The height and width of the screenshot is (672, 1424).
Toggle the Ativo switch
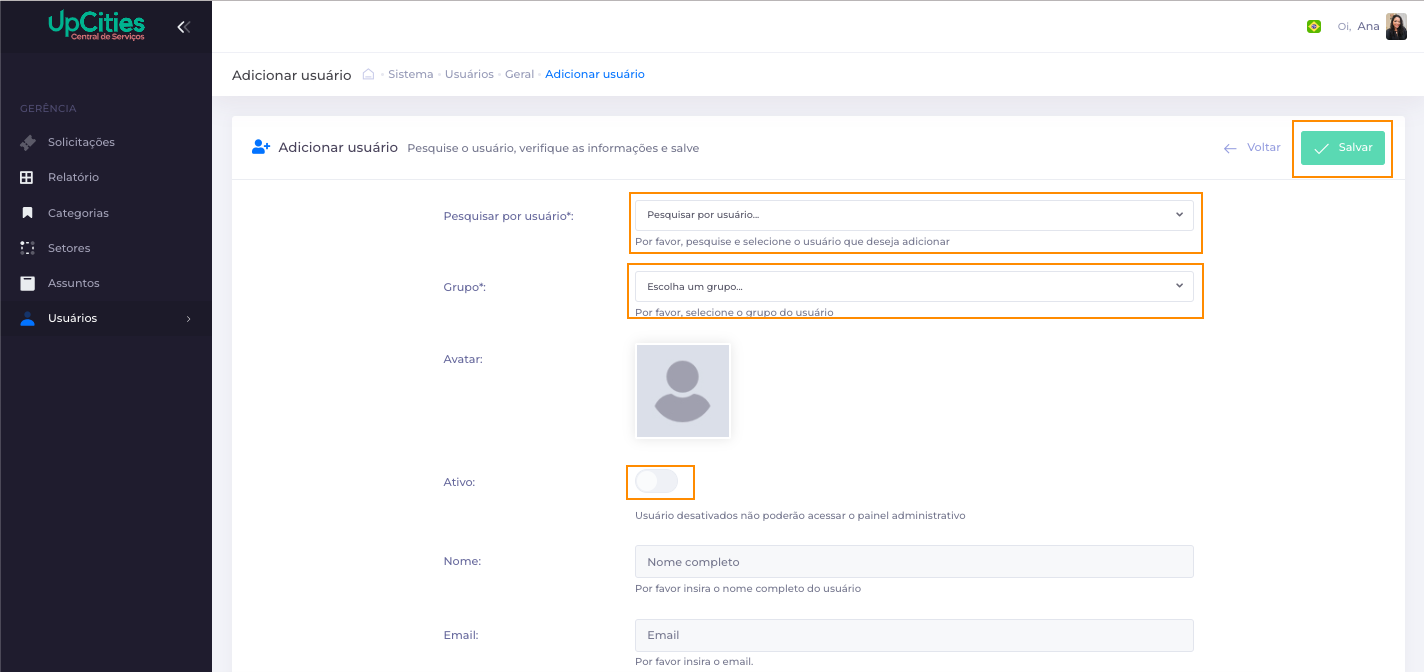(657, 481)
